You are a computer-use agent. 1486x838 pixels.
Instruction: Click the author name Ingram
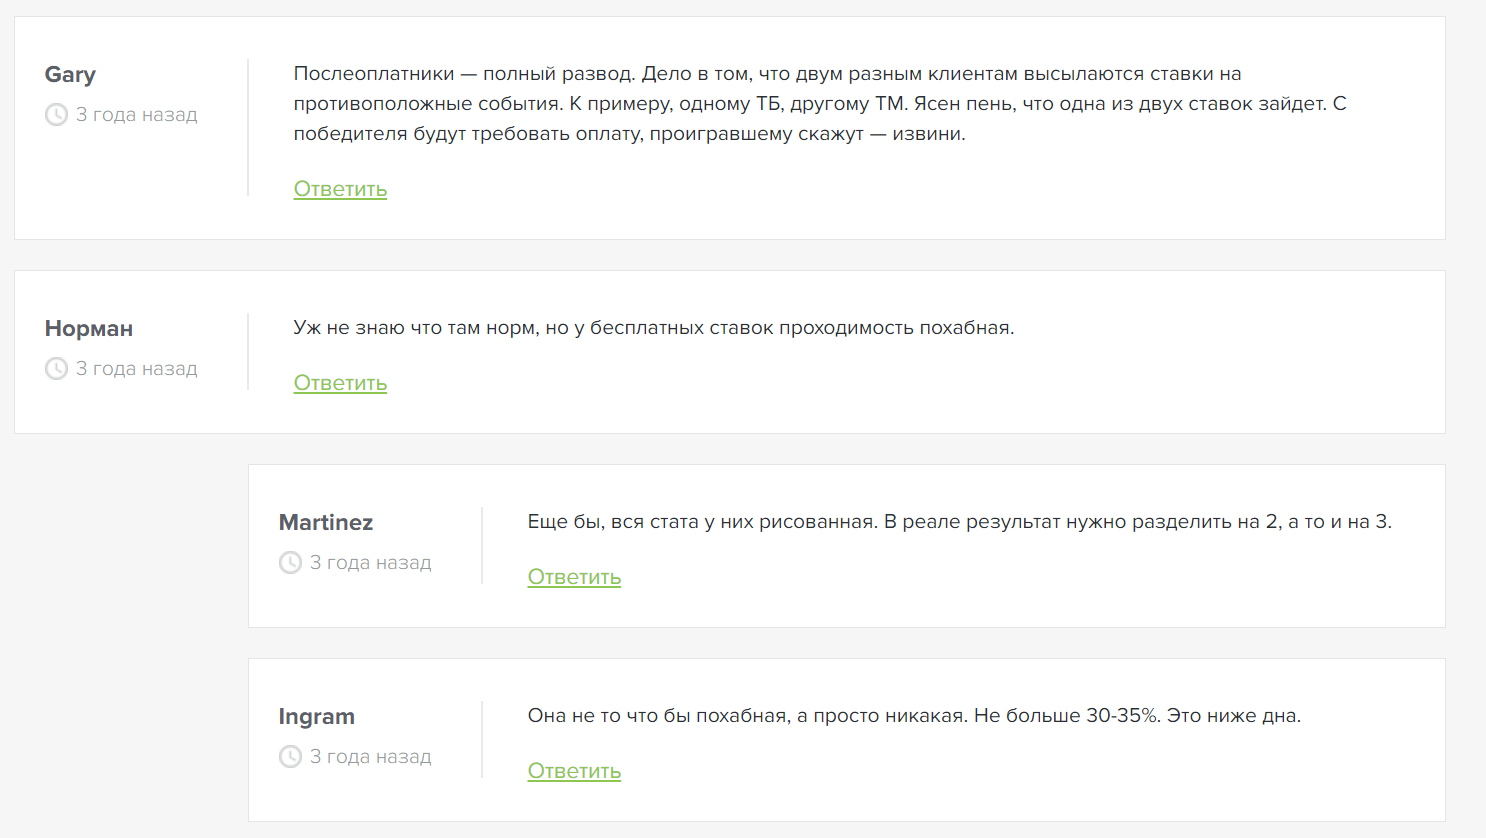(316, 717)
